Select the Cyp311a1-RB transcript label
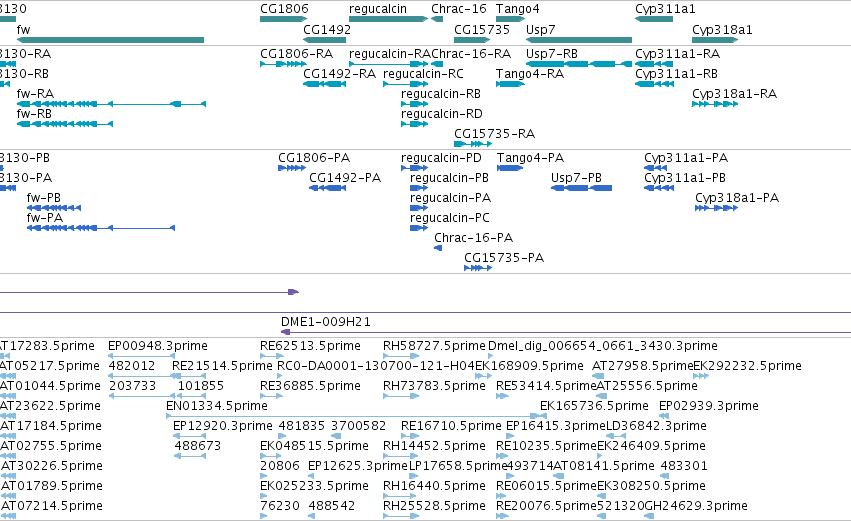 676,74
